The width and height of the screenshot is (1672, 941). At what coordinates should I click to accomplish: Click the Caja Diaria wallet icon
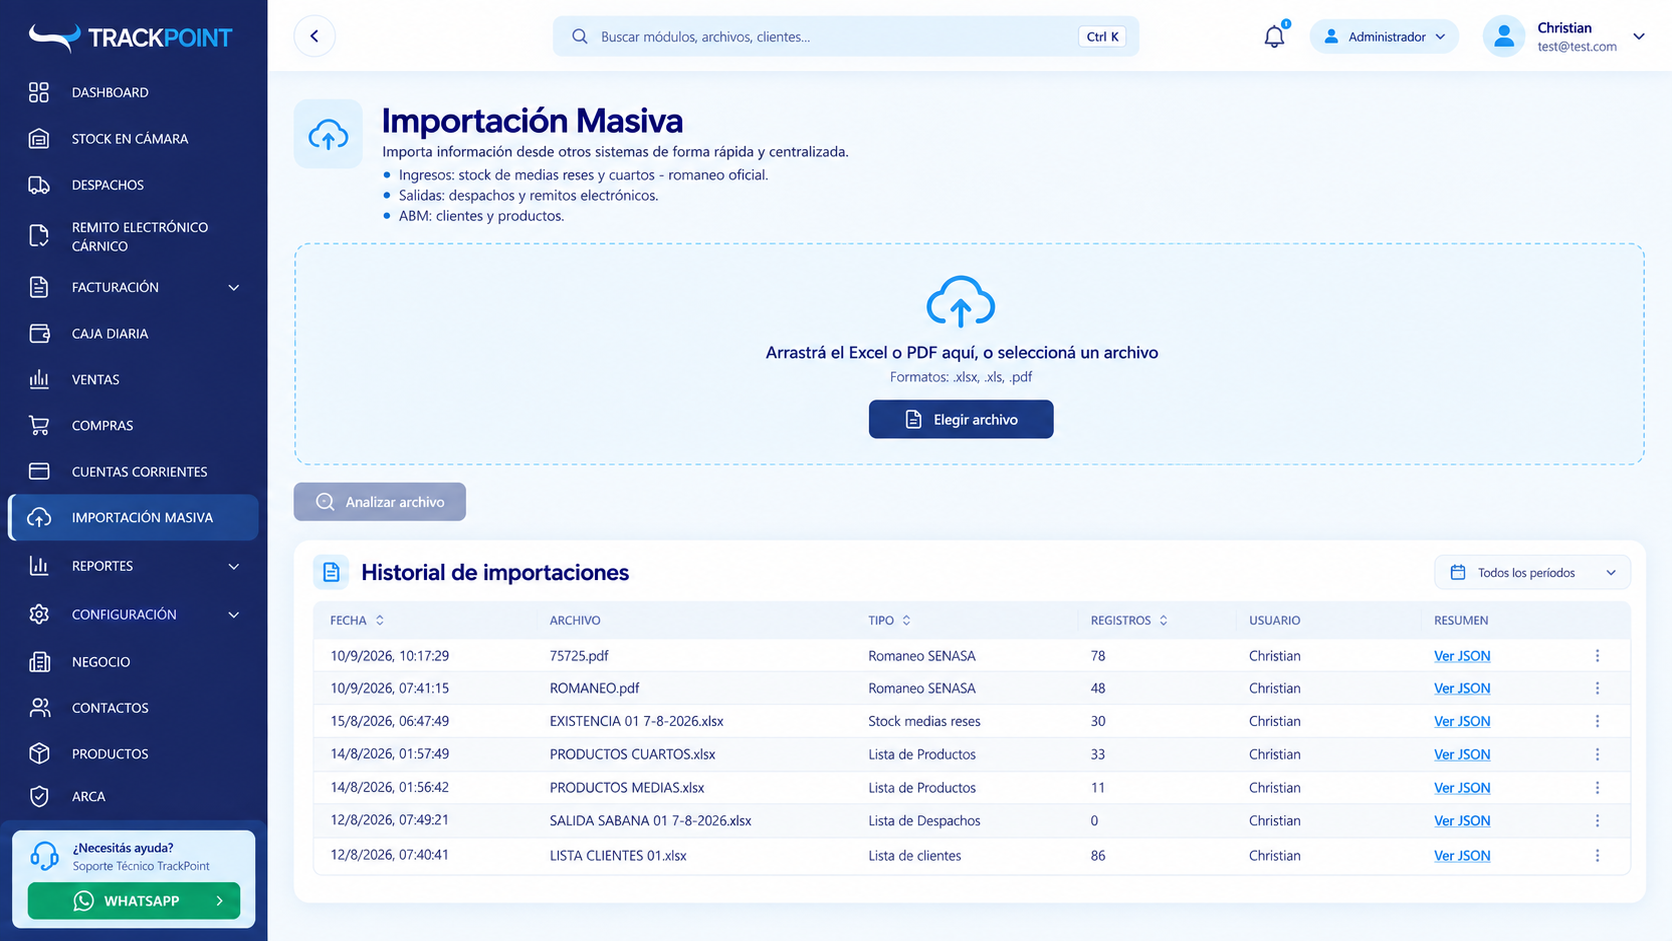coord(39,333)
